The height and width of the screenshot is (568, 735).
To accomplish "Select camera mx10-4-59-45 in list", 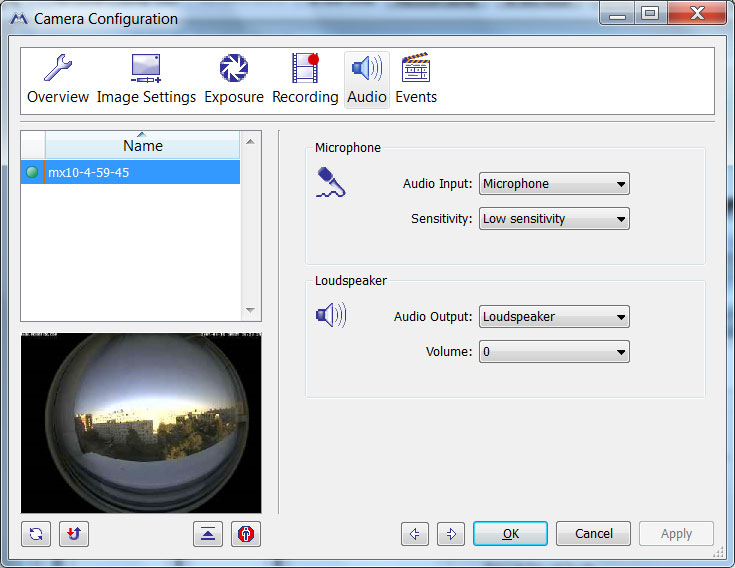I will coord(130,172).
